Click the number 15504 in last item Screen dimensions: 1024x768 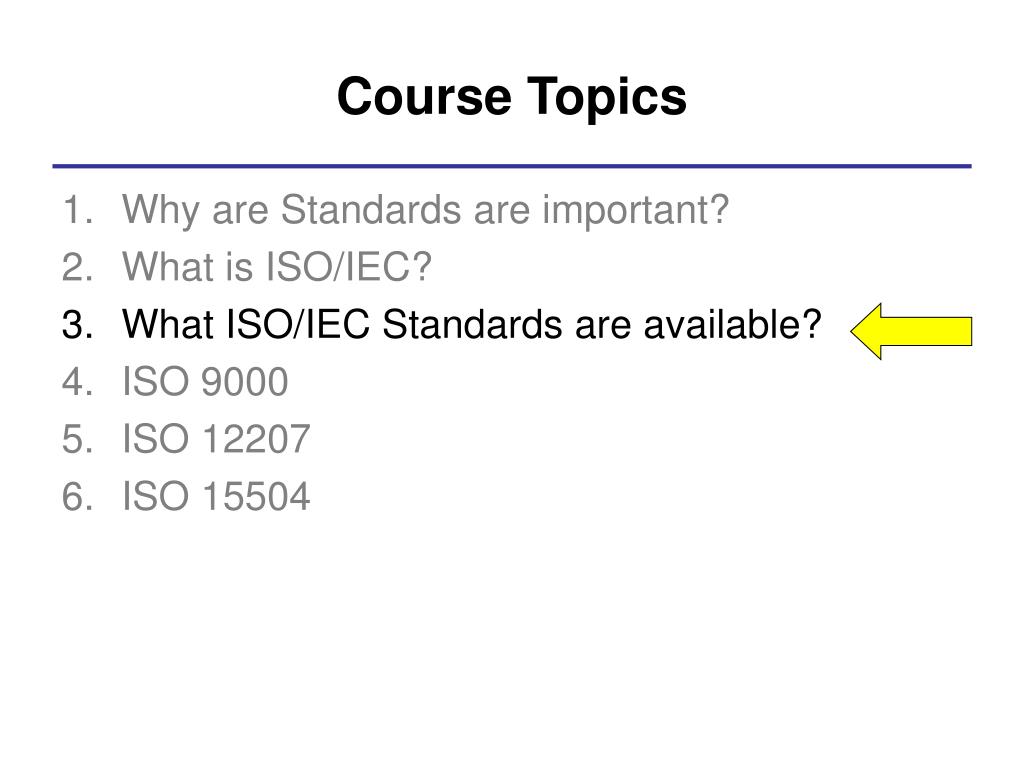256,496
